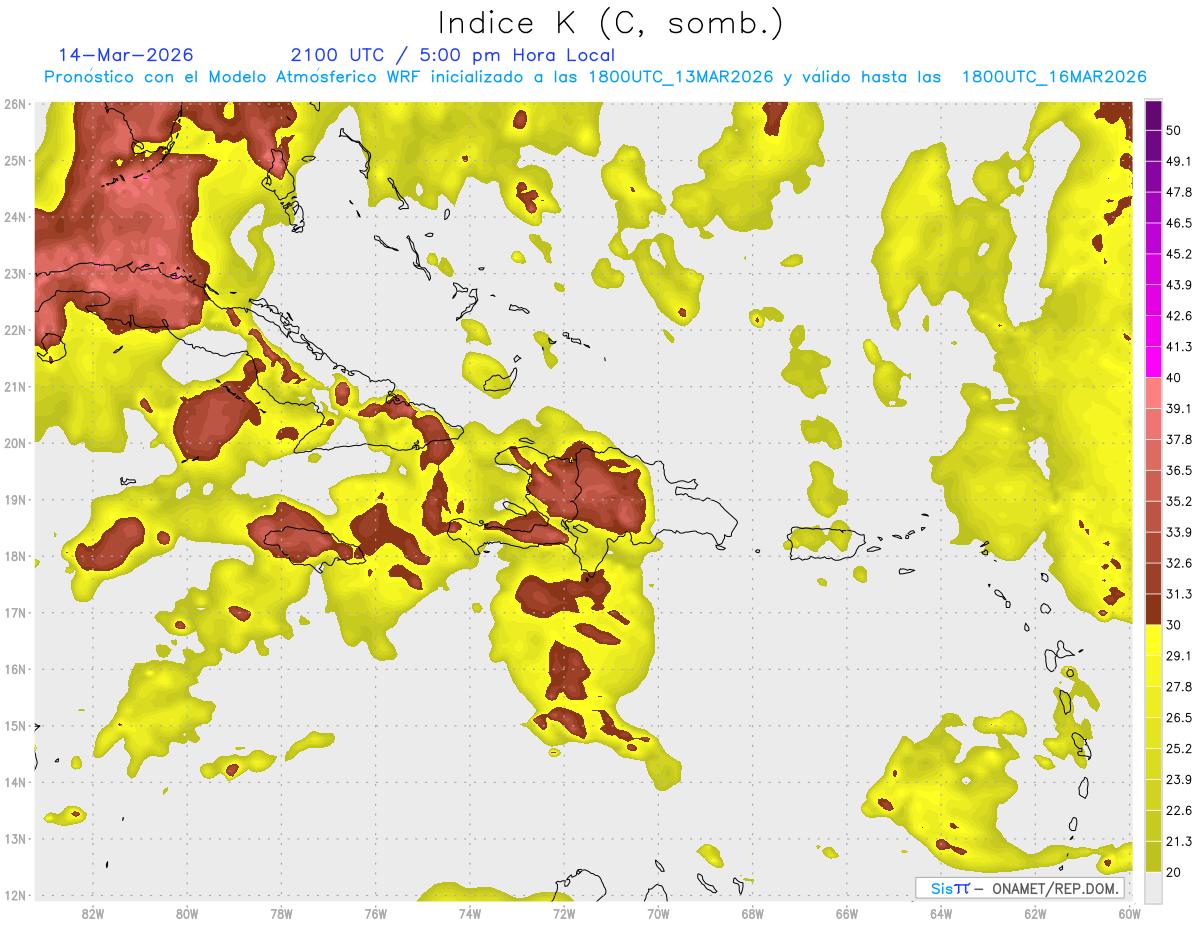Pick the dark brown segment between 30 and 31.3
This screenshot has height=927, width=1200.
click(x=1152, y=609)
